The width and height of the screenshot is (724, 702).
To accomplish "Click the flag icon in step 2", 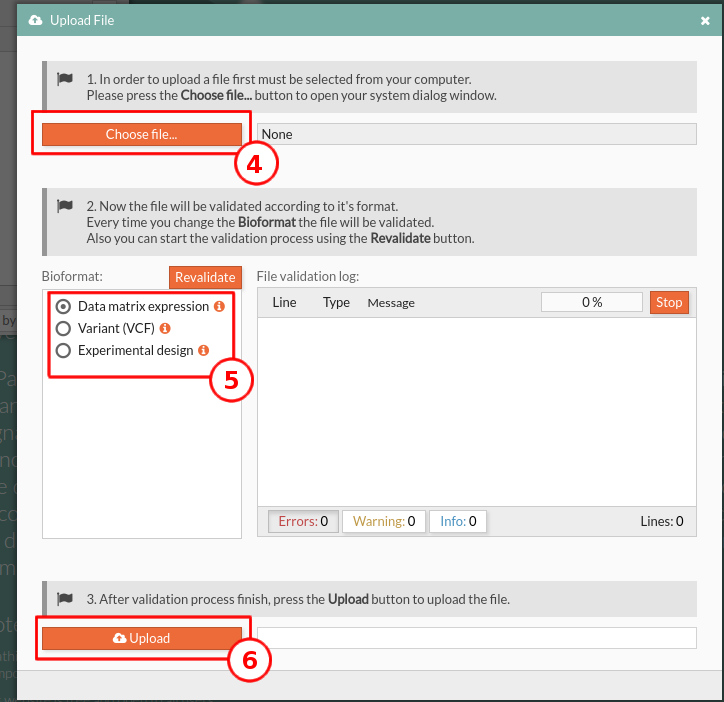I will pyautogui.click(x=65, y=206).
